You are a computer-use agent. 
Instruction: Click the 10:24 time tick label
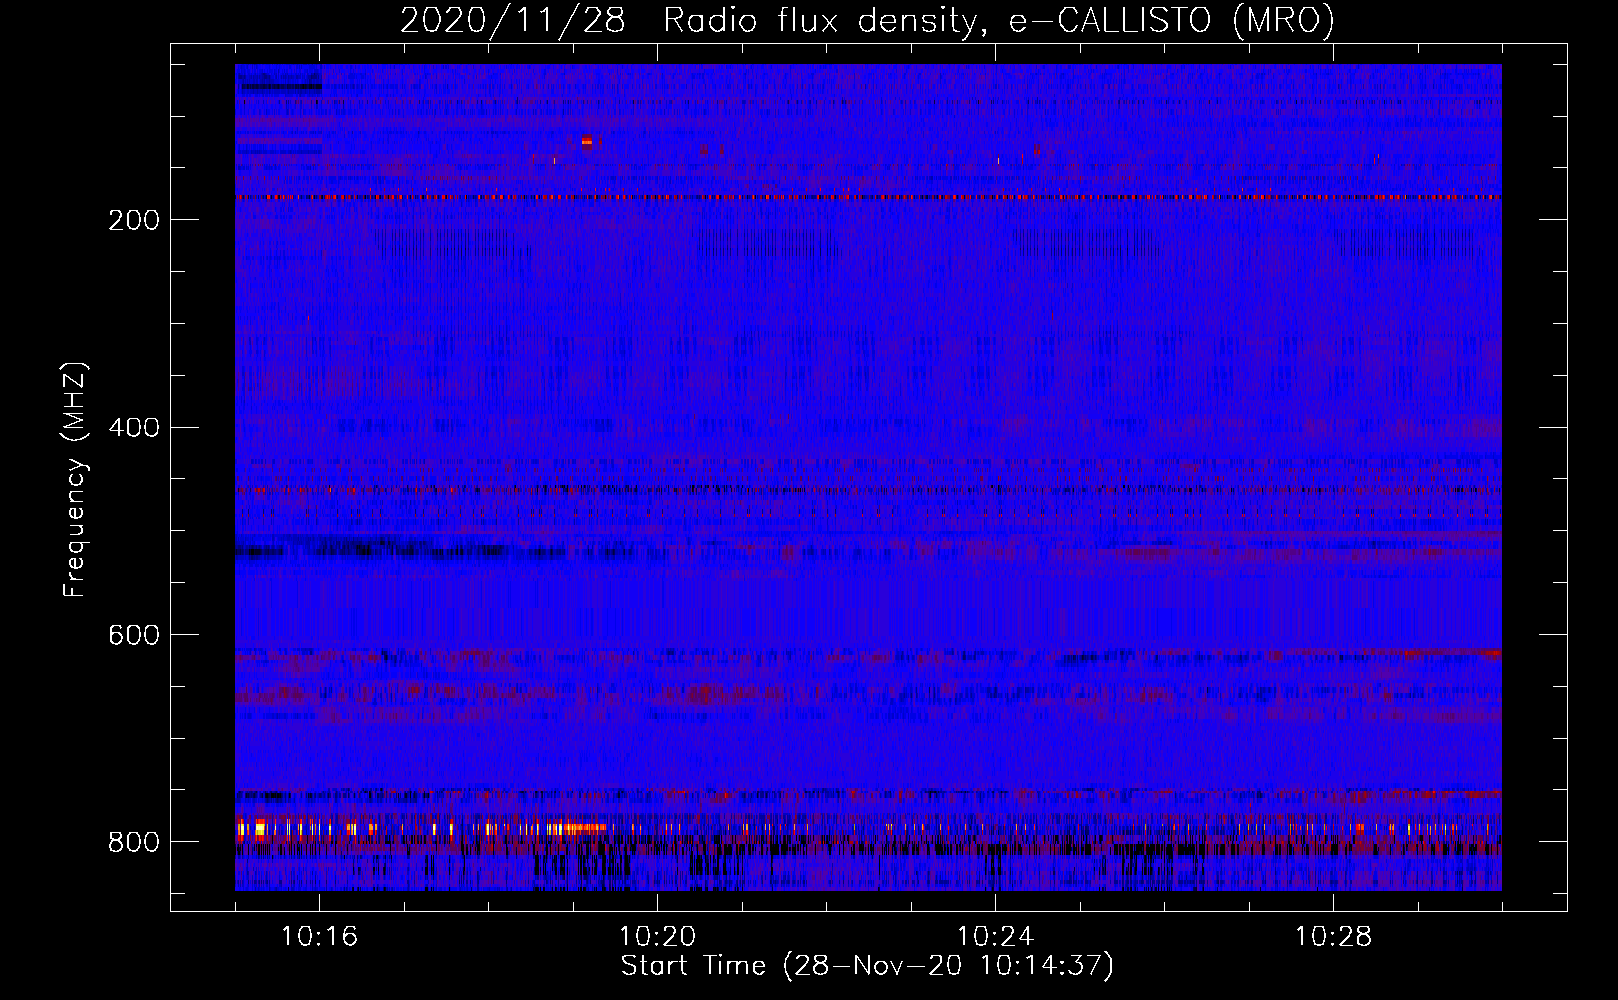coord(995,936)
